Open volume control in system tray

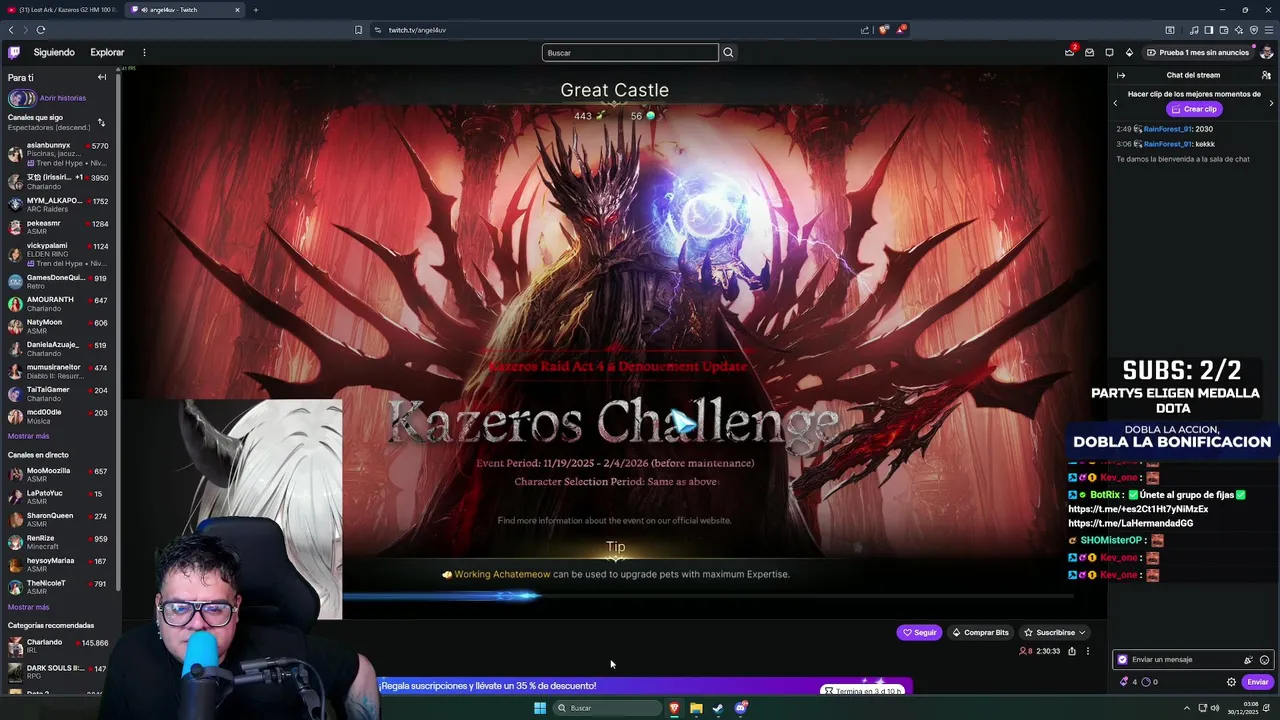click(x=1215, y=708)
